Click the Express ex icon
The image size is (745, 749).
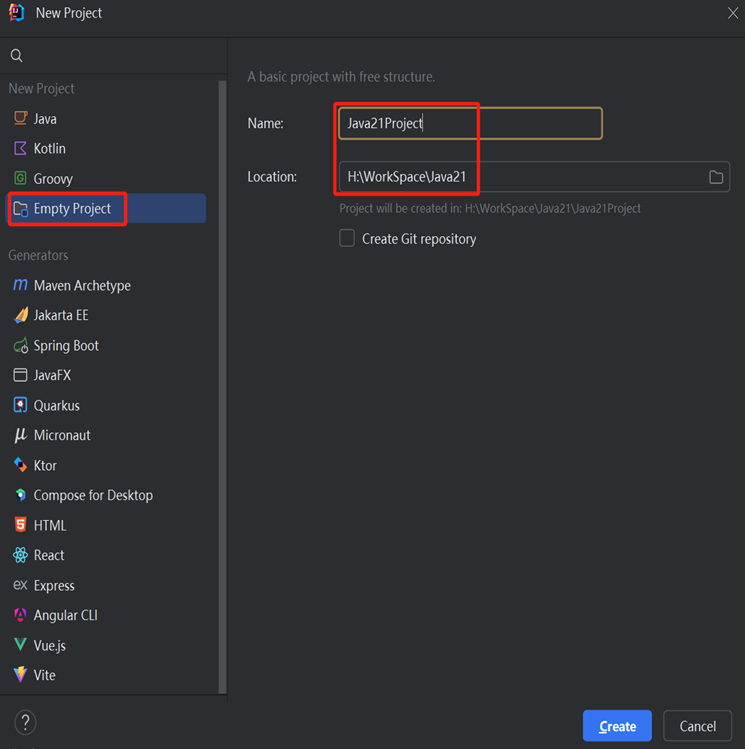tap(20, 585)
